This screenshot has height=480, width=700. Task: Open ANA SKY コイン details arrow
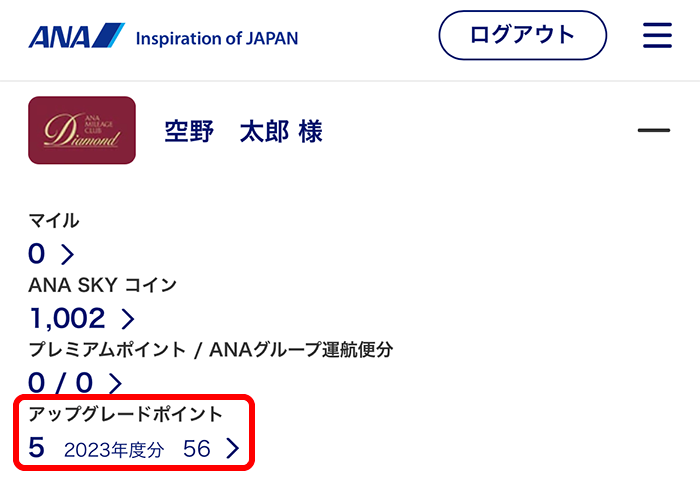click(127, 319)
